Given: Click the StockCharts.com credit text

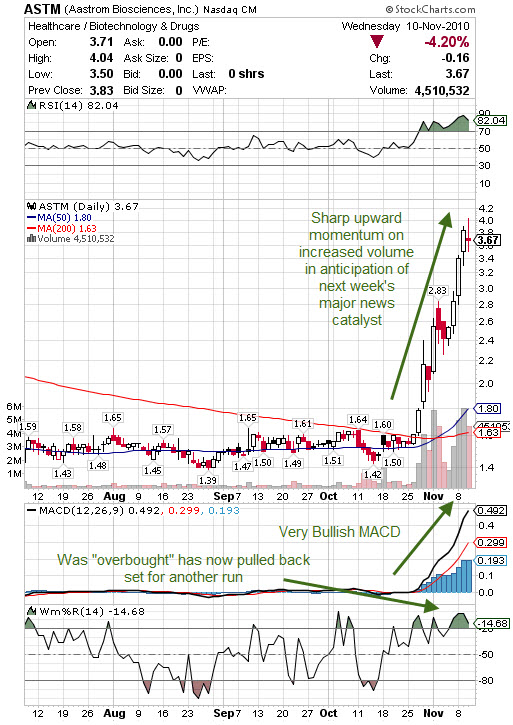Looking at the screenshot, I should pos(431,9).
